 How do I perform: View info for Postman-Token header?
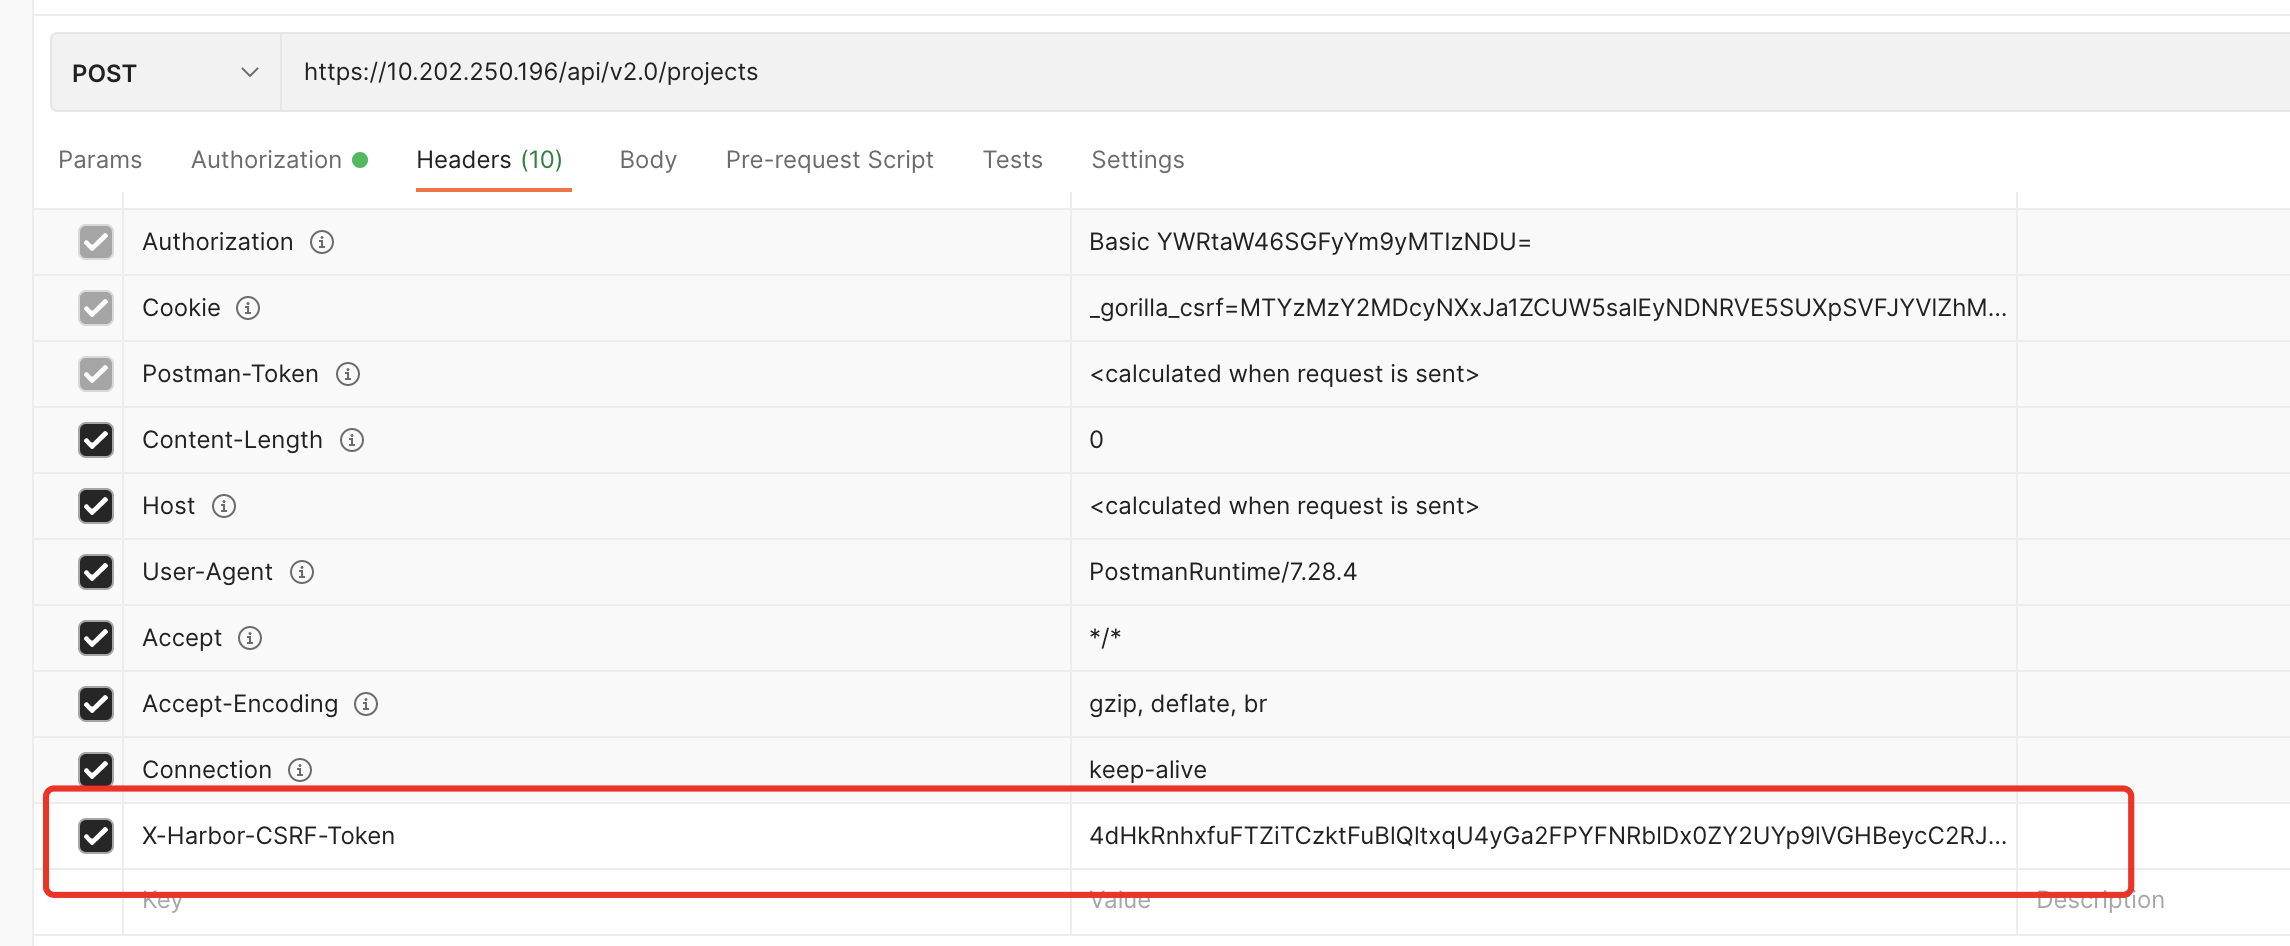pos(347,373)
